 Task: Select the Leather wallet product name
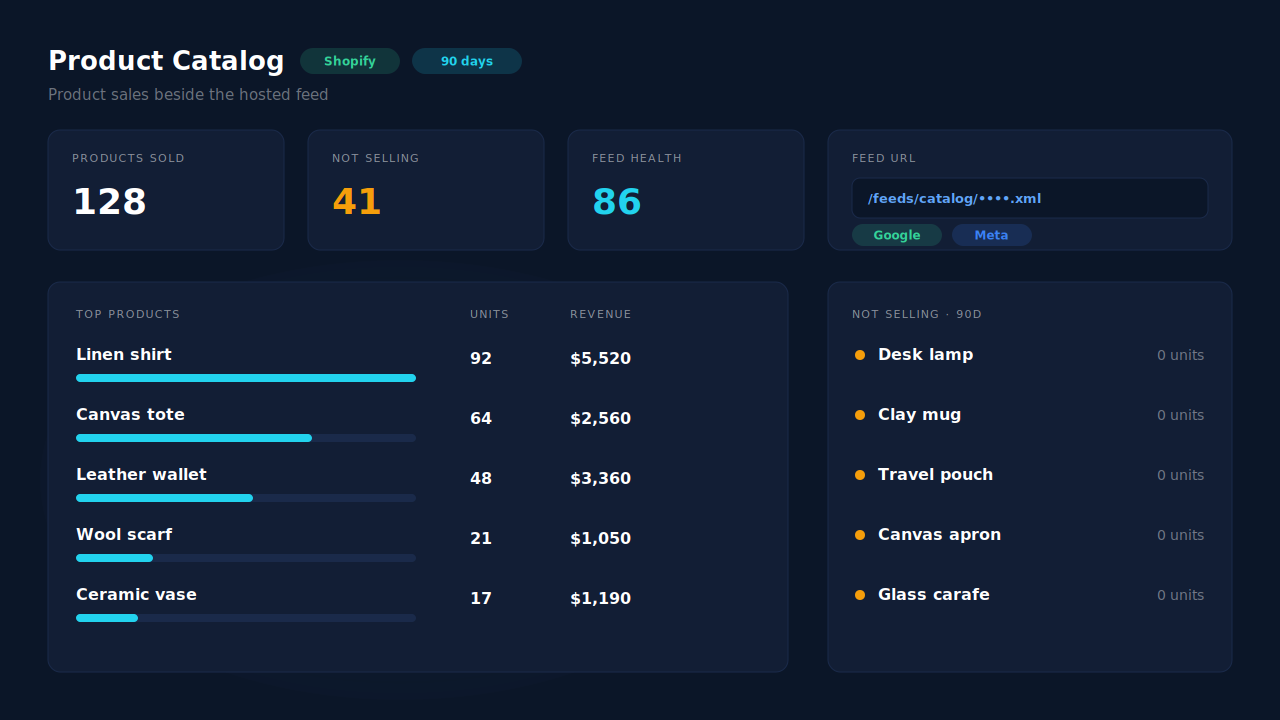tap(141, 475)
